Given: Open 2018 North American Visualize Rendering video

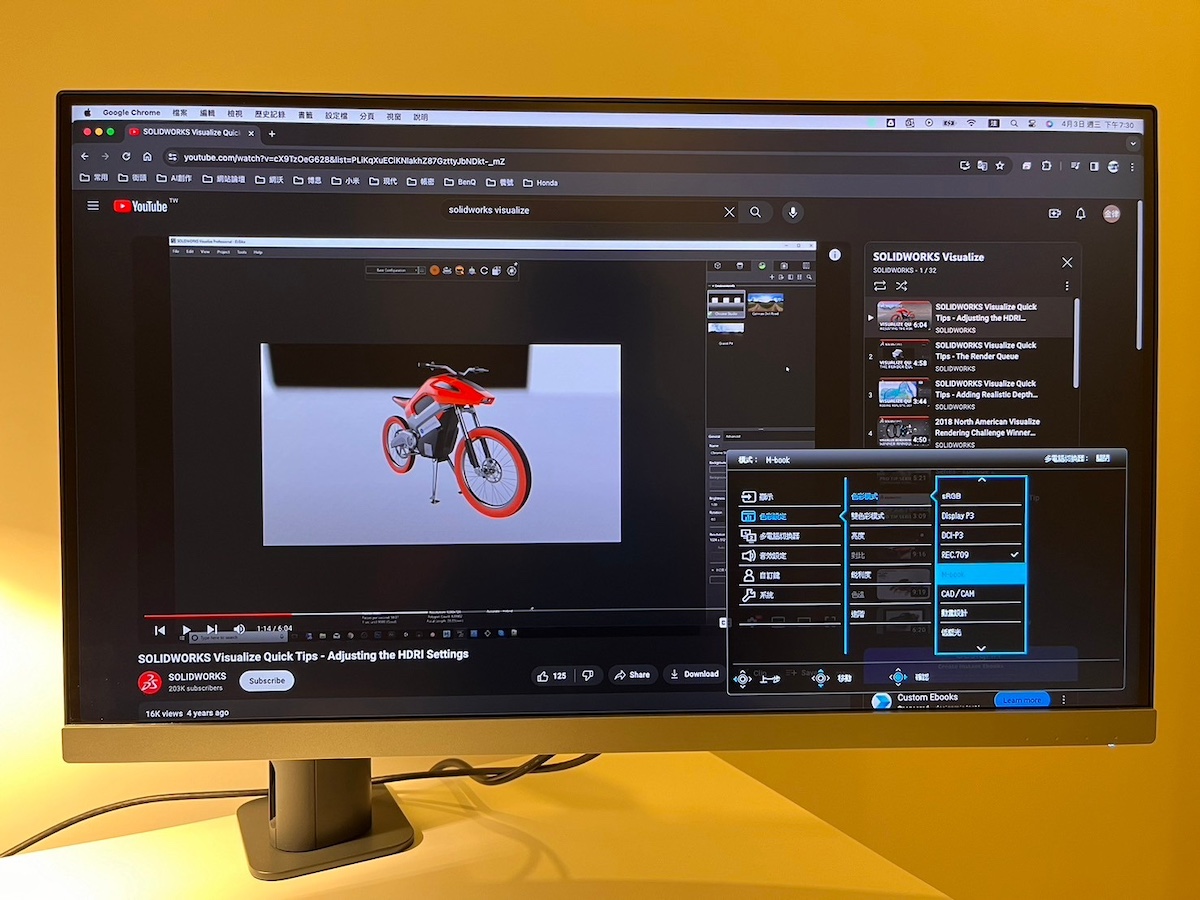Looking at the screenshot, I should coord(970,432).
